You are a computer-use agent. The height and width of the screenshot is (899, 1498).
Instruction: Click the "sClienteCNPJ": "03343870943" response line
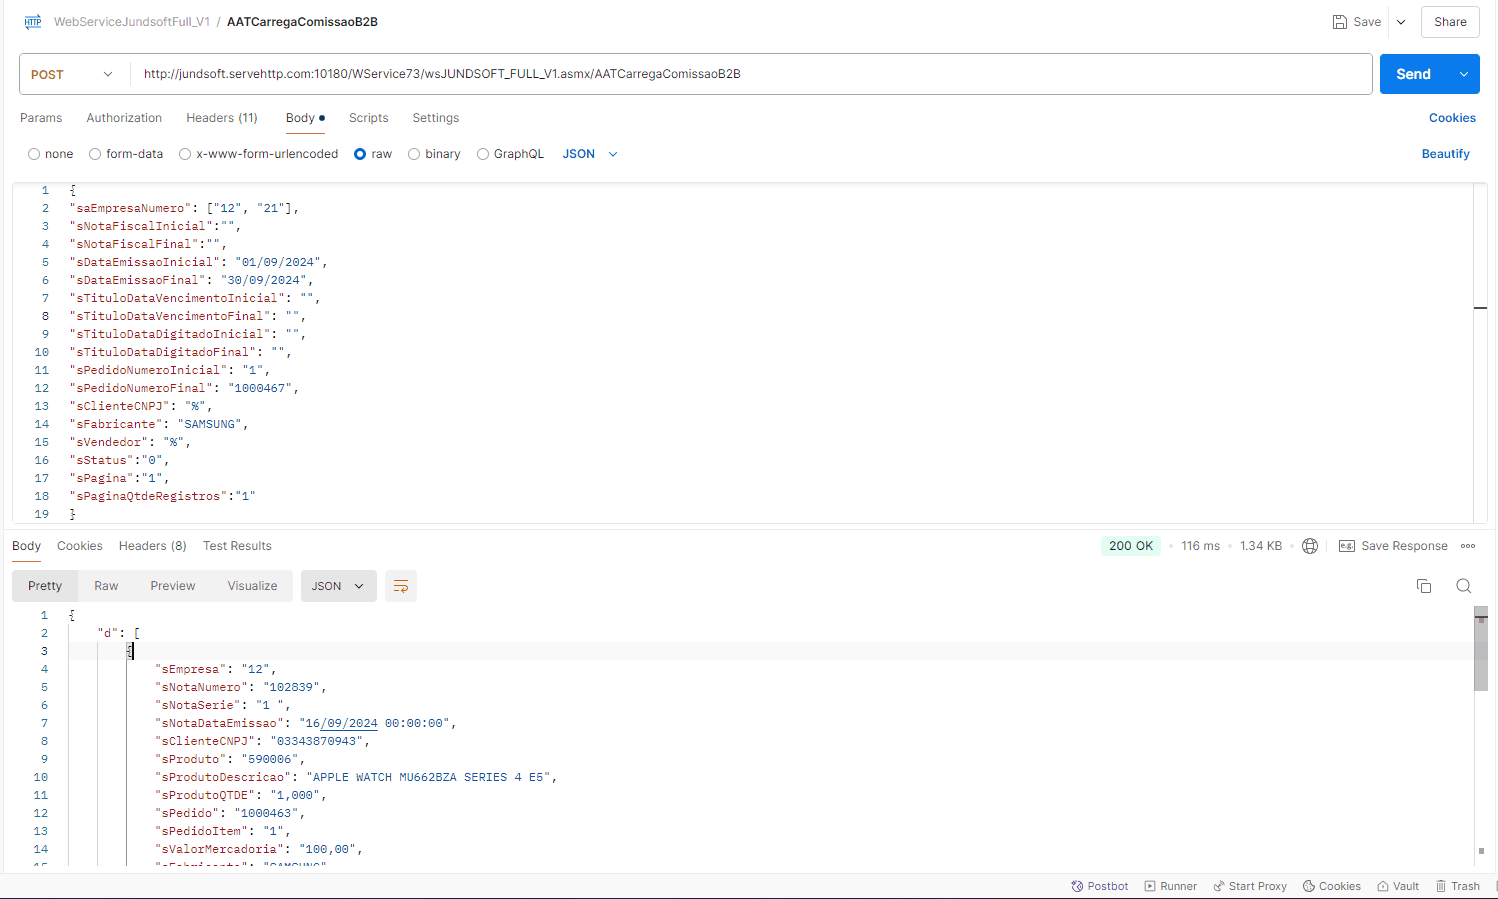click(x=263, y=741)
